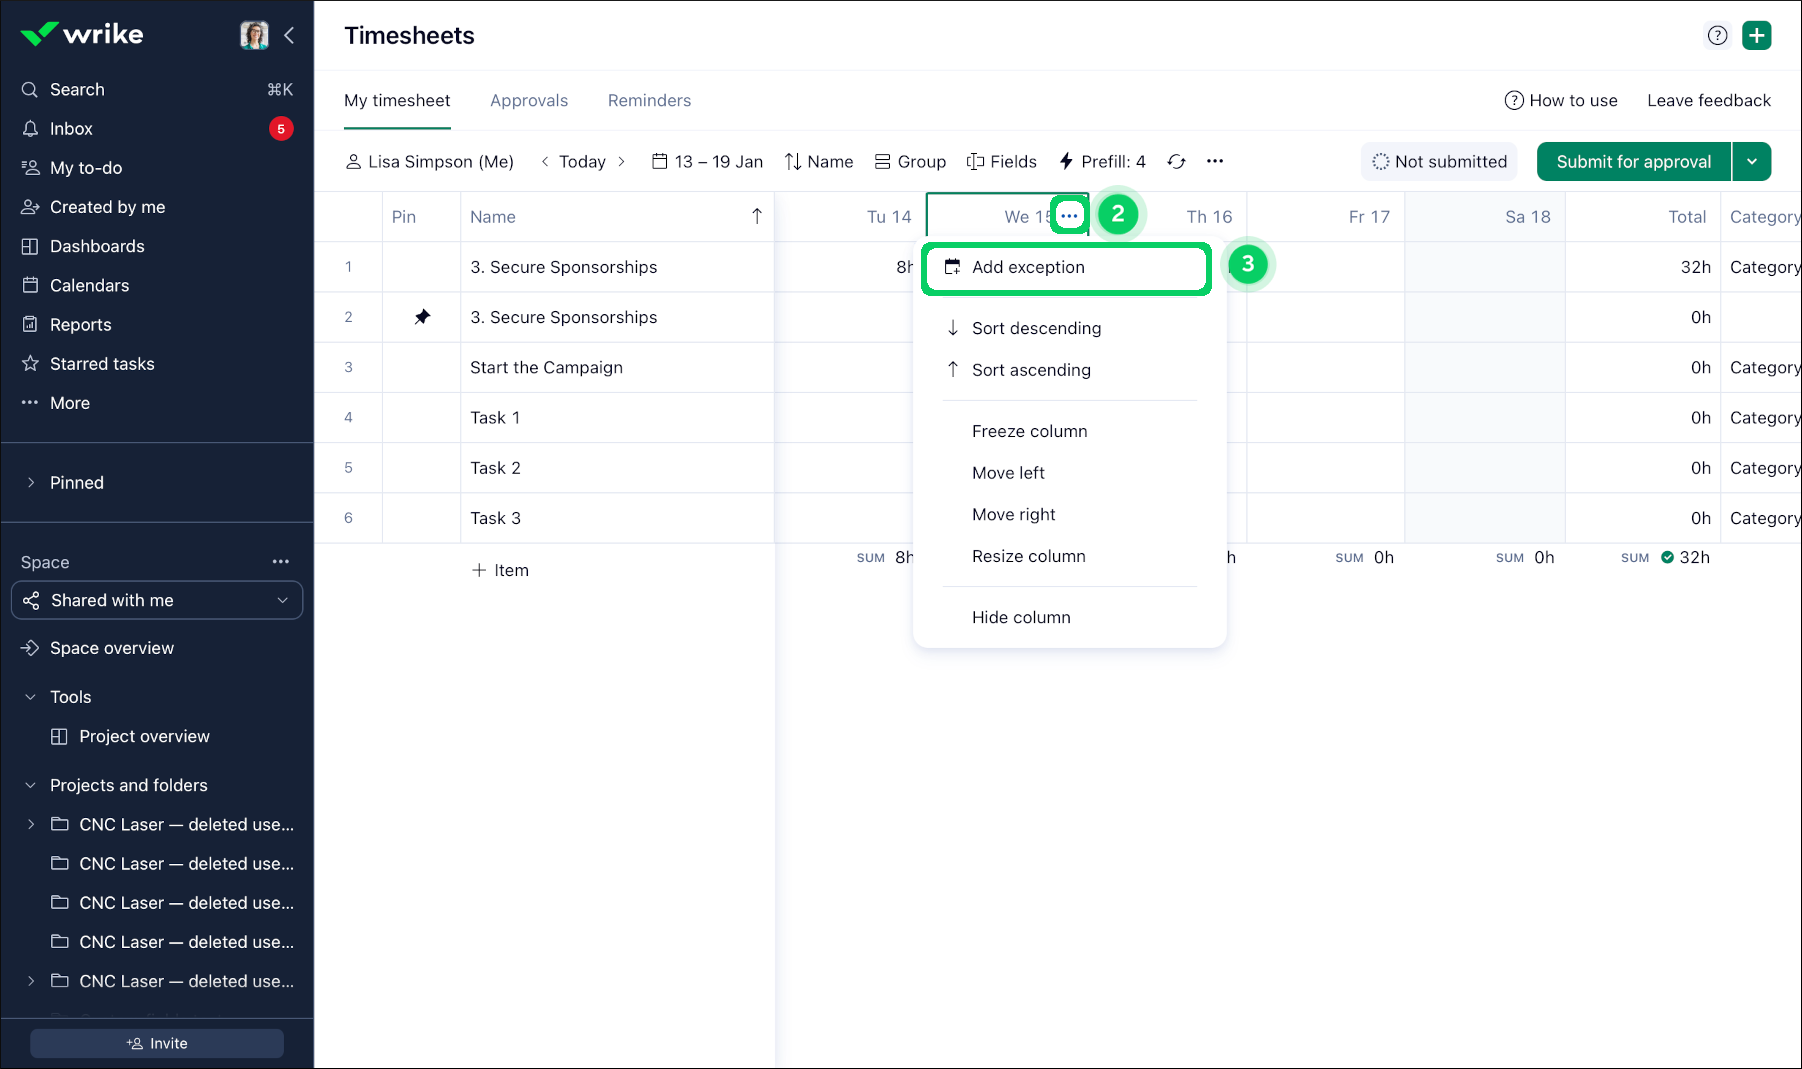Open the user profile avatar
Viewport: 1802px width, 1069px height.
pos(254,36)
